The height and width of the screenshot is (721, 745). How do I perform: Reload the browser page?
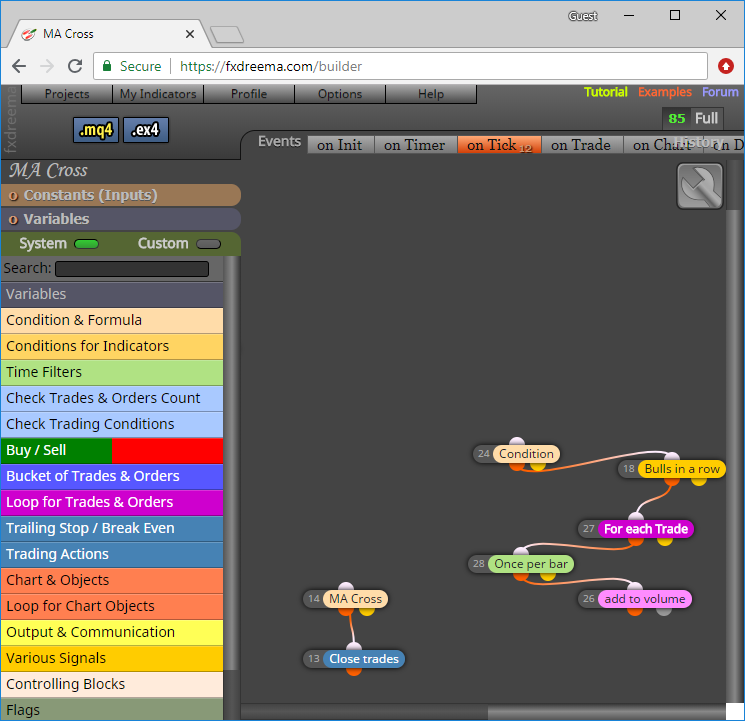75,66
